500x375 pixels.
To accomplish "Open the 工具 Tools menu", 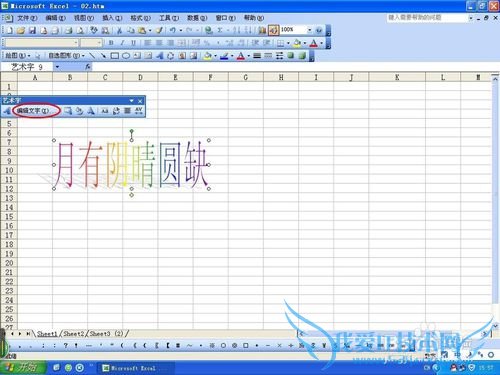I will coord(169,18).
